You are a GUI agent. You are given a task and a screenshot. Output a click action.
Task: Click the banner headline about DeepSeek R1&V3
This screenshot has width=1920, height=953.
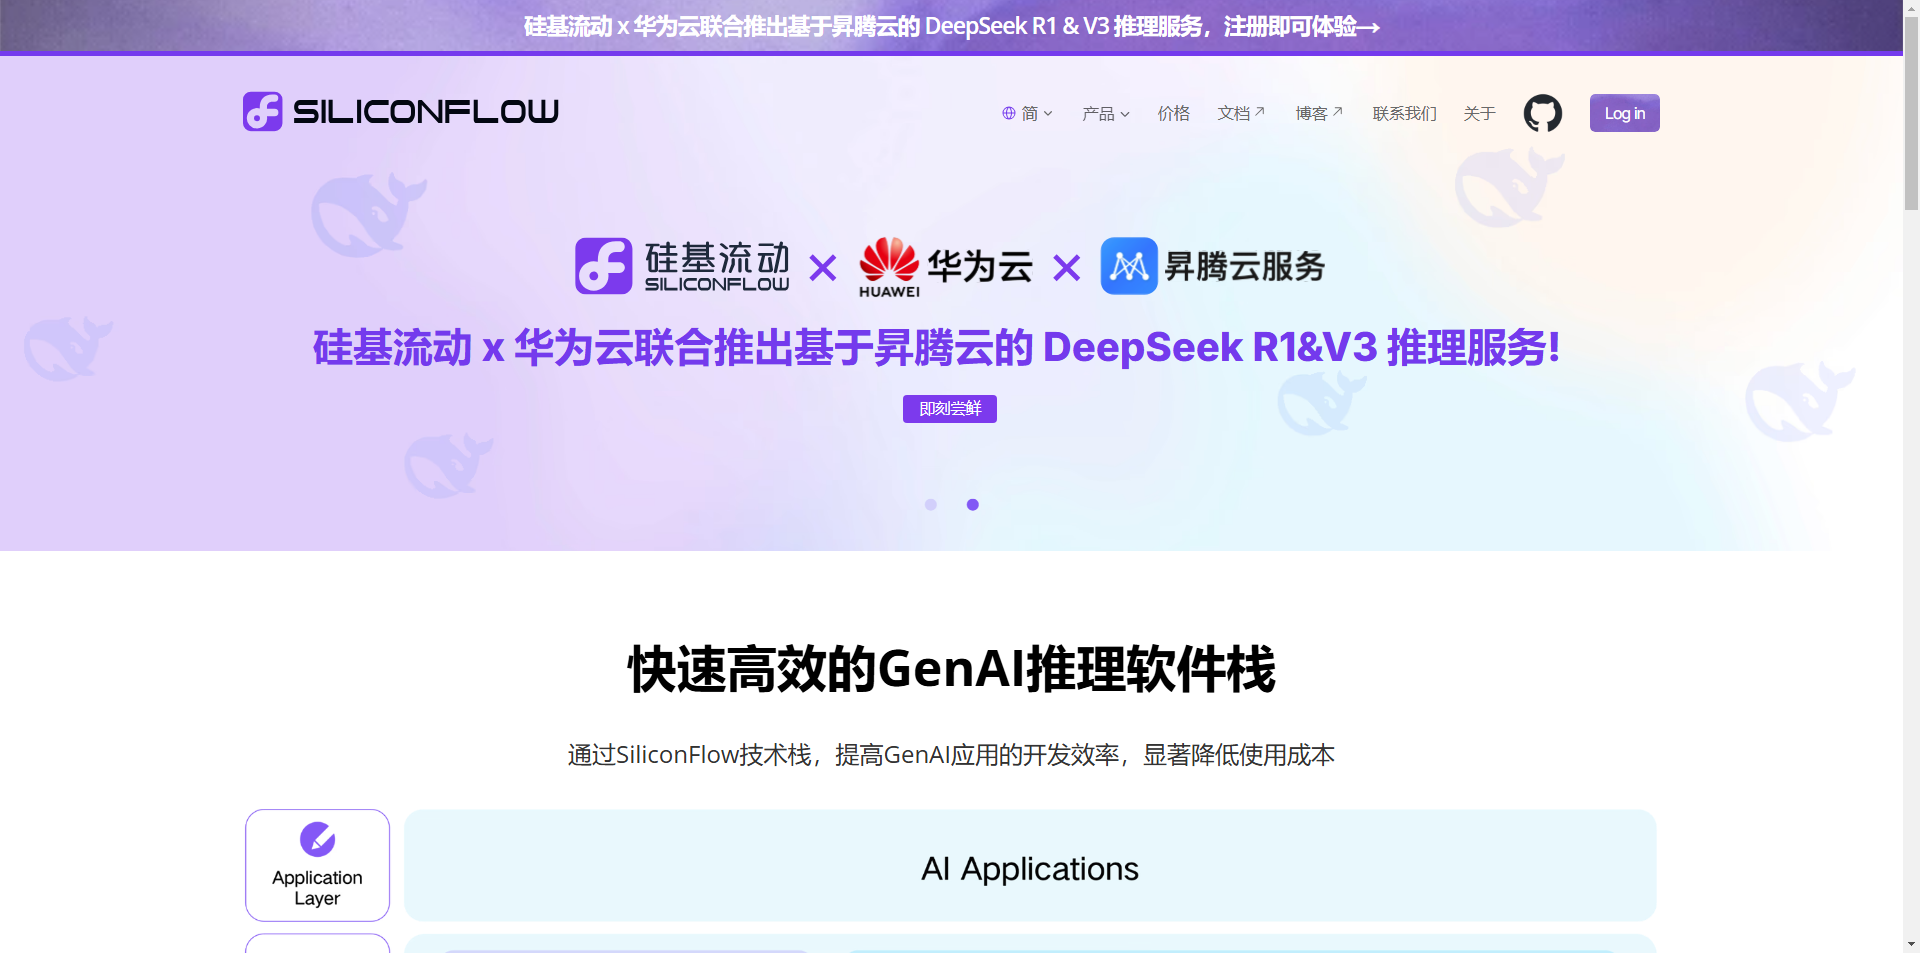pos(936,348)
